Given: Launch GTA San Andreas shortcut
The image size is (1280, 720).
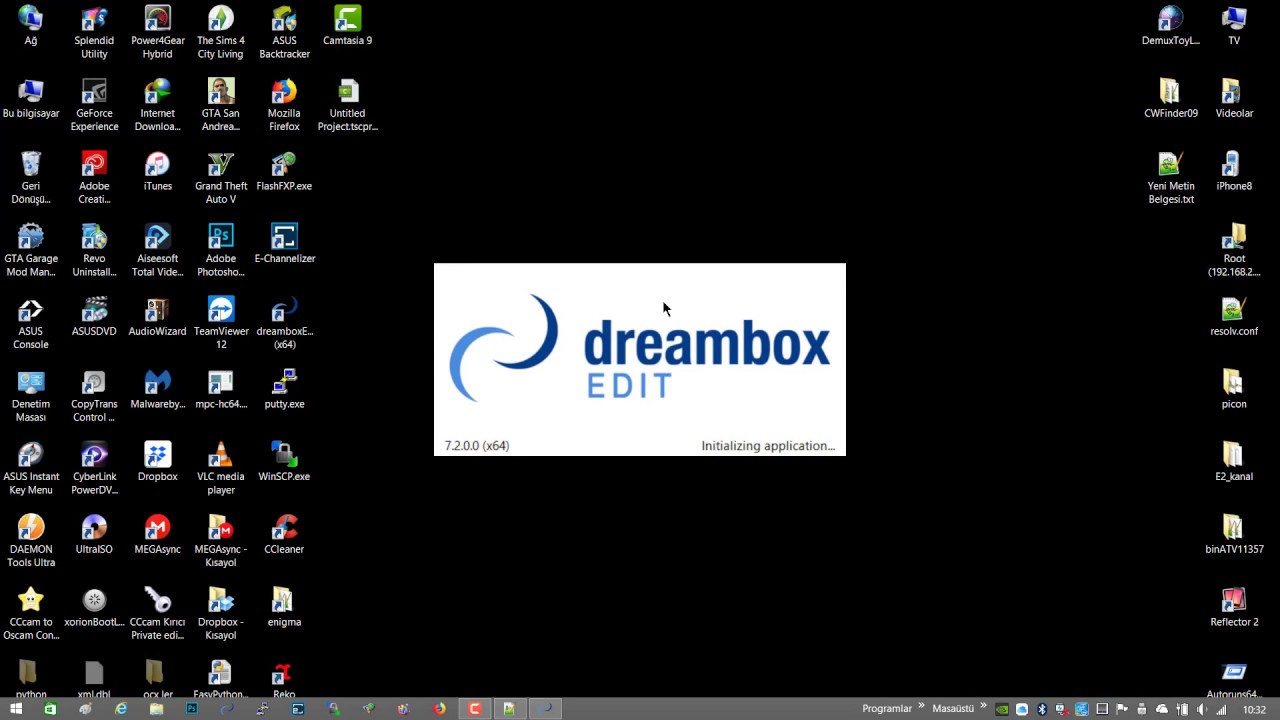Looking at the screenshot, I should pos(221,105).
